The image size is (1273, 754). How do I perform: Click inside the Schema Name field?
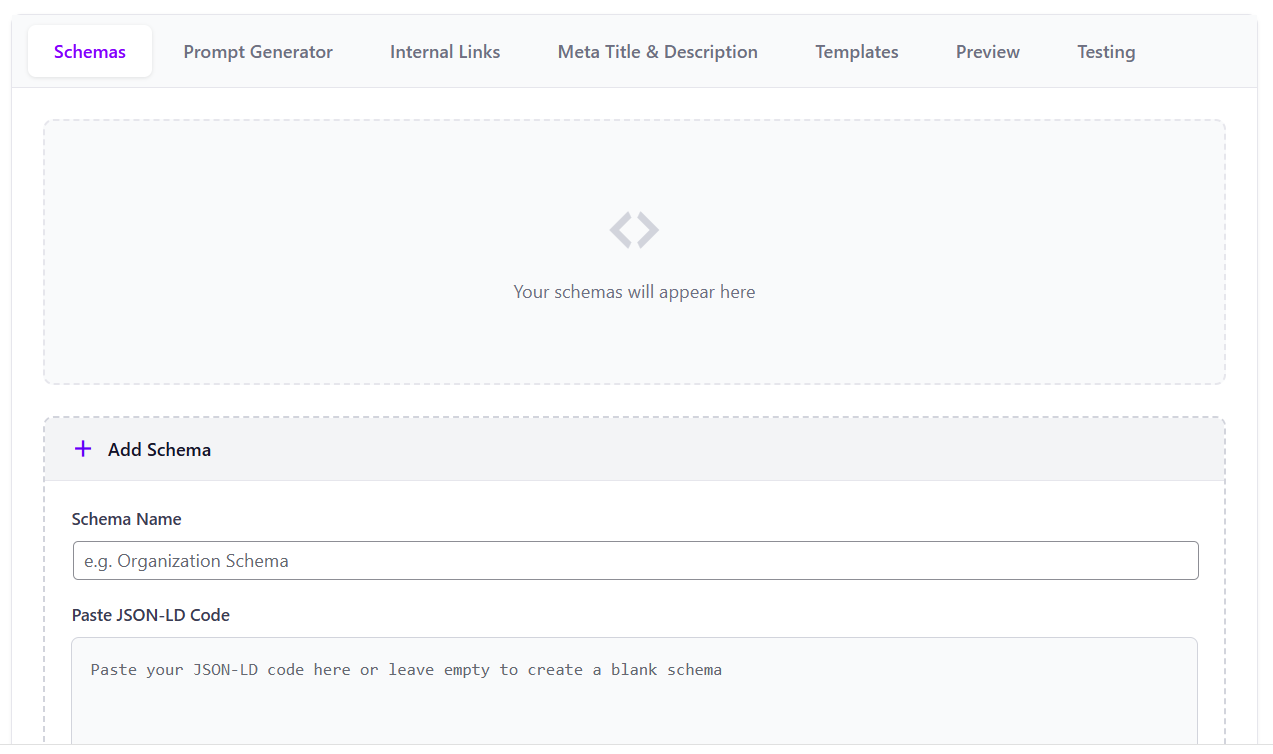[x=634, y=560]
